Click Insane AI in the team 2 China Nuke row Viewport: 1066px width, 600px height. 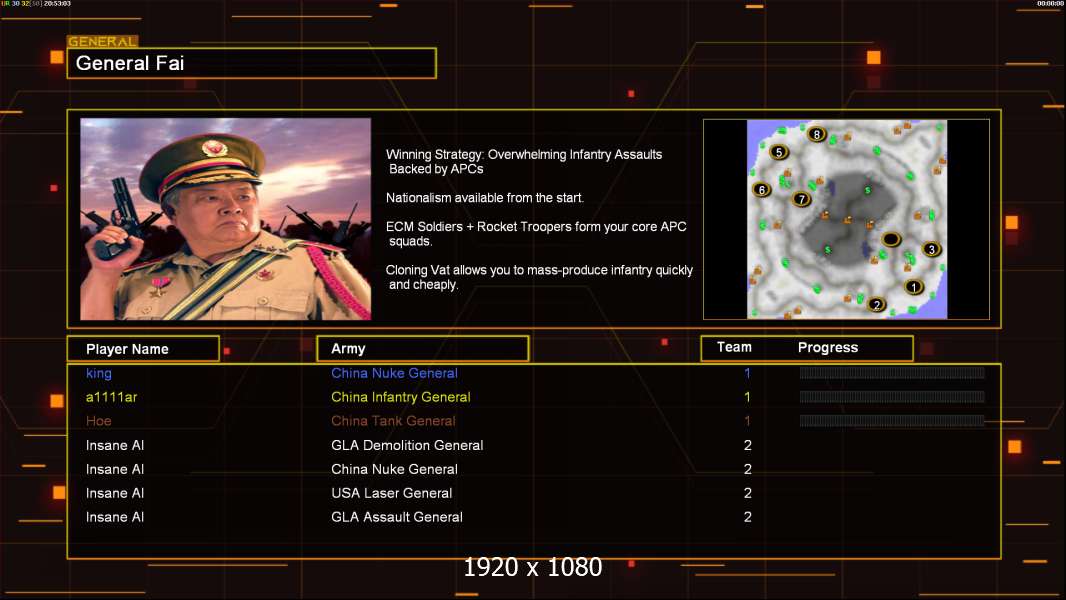point(115,469)
